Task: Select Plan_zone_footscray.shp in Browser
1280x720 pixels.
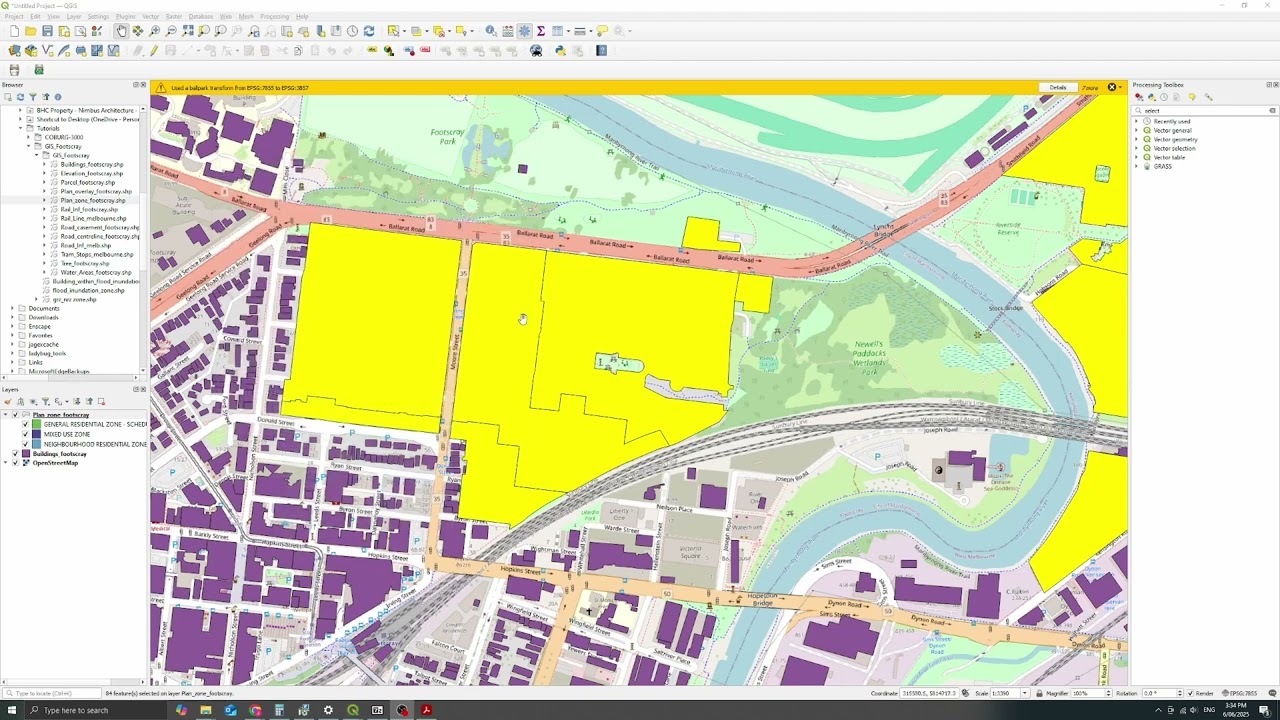Action: pos(93,201)
